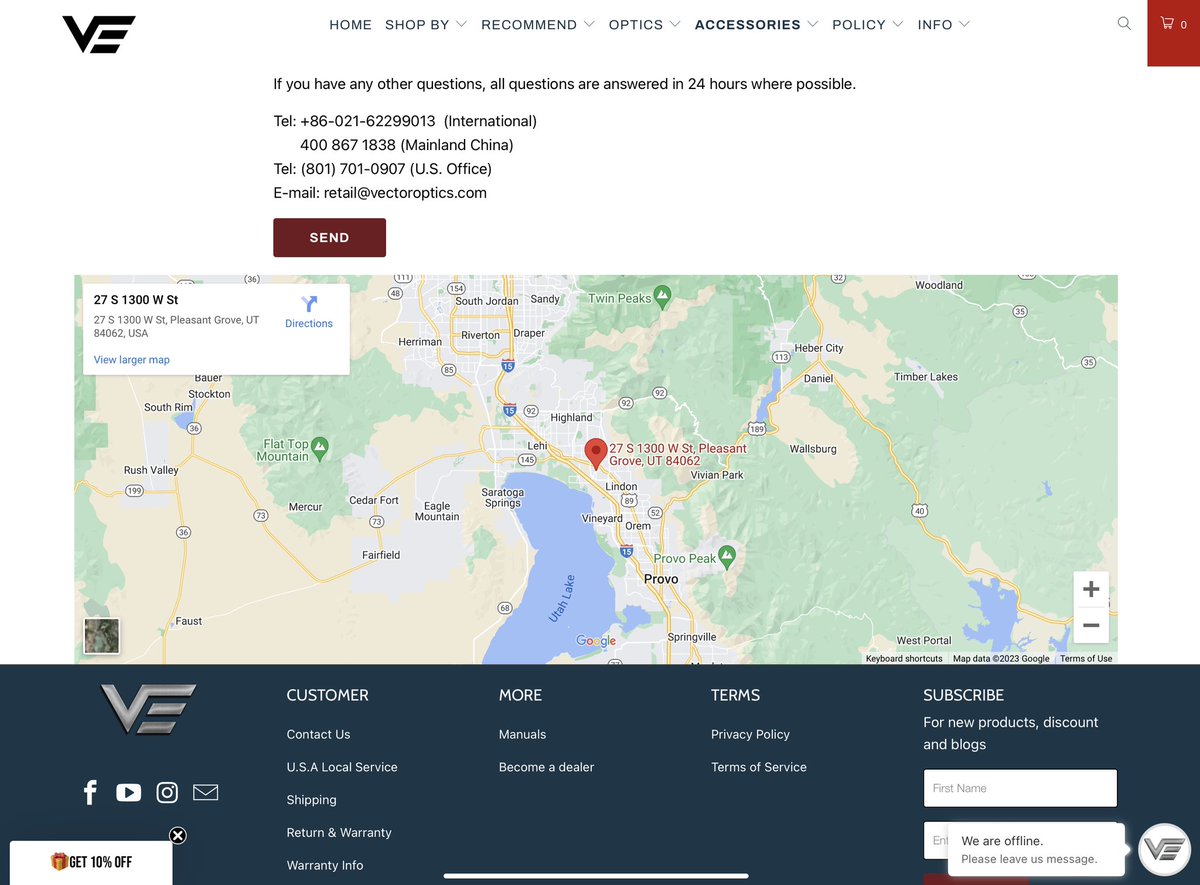Click the Google logo on map
The width and height of the screenshot is (1200, 885).
[596, 641]
